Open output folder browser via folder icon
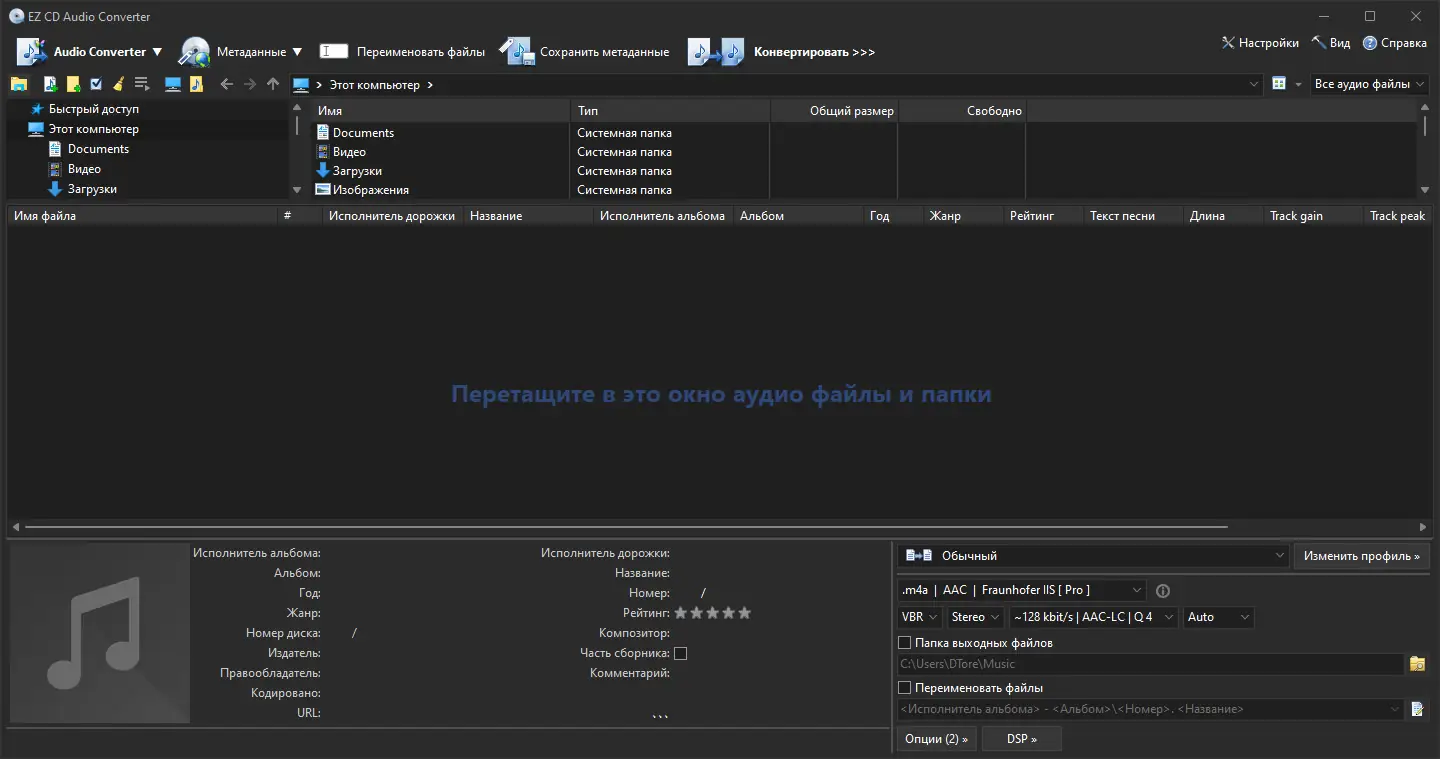1440x759 pixels. point(1418,664)
